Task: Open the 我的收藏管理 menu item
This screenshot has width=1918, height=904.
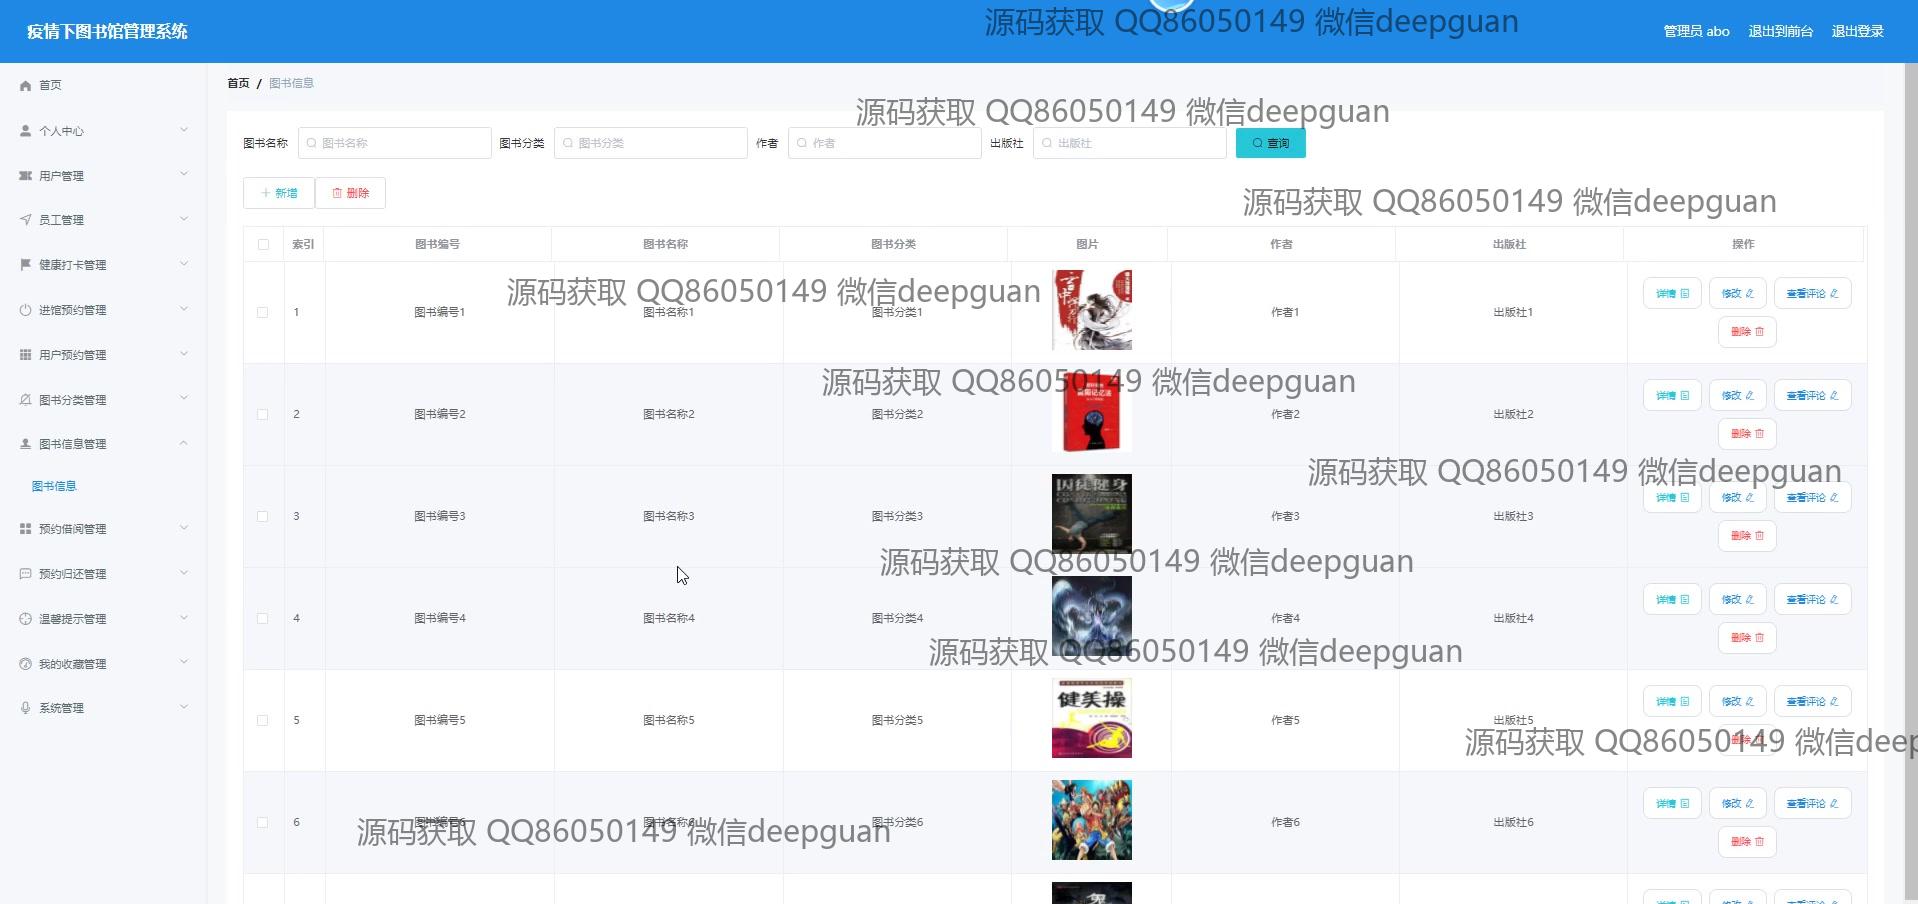Action: [x=72, y=664]
